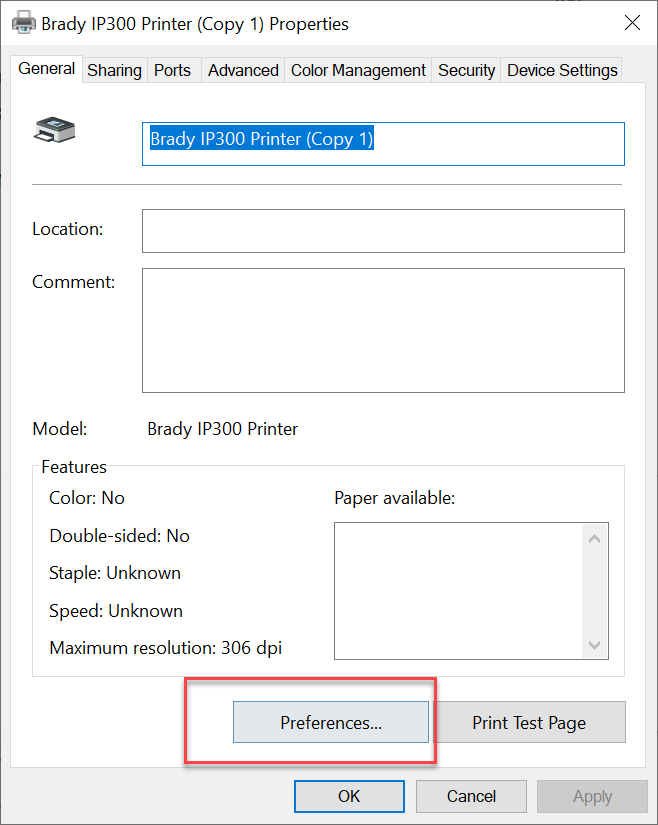Open the Device Settings tab
Viewport: 658px width, 825px height.
coord(562,71)
